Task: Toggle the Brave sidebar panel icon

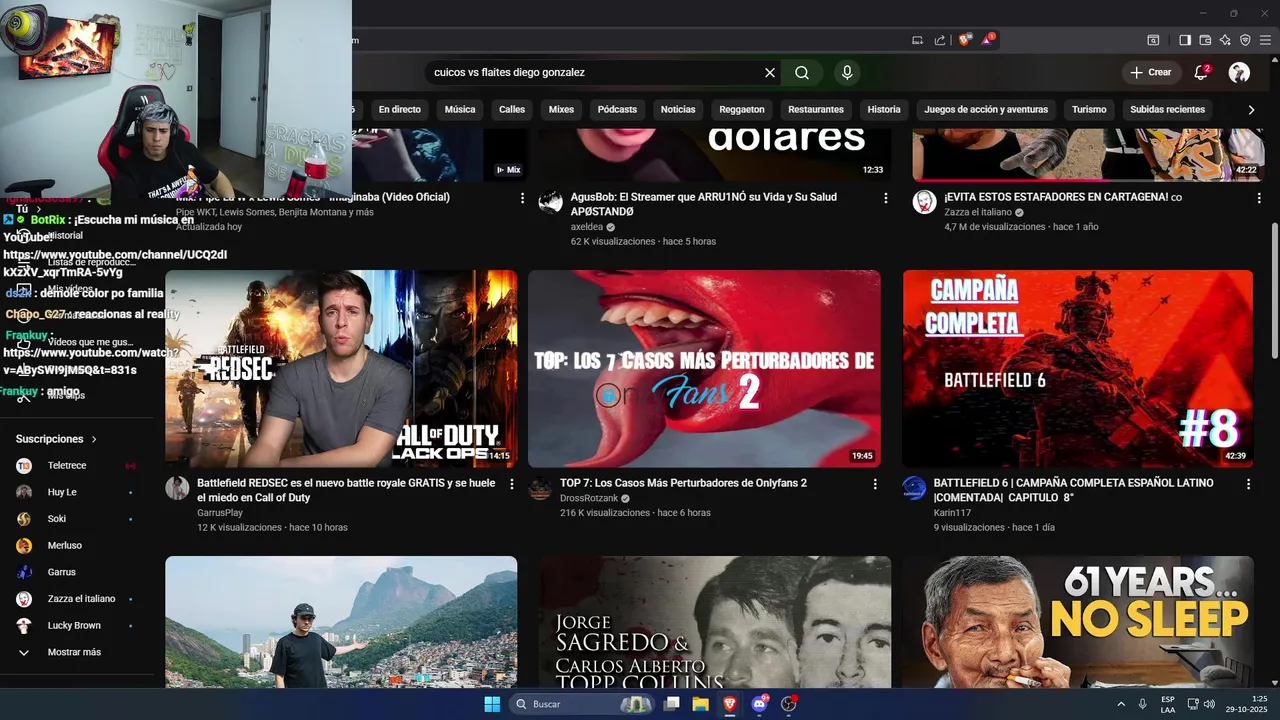Action: (1185, 40)
